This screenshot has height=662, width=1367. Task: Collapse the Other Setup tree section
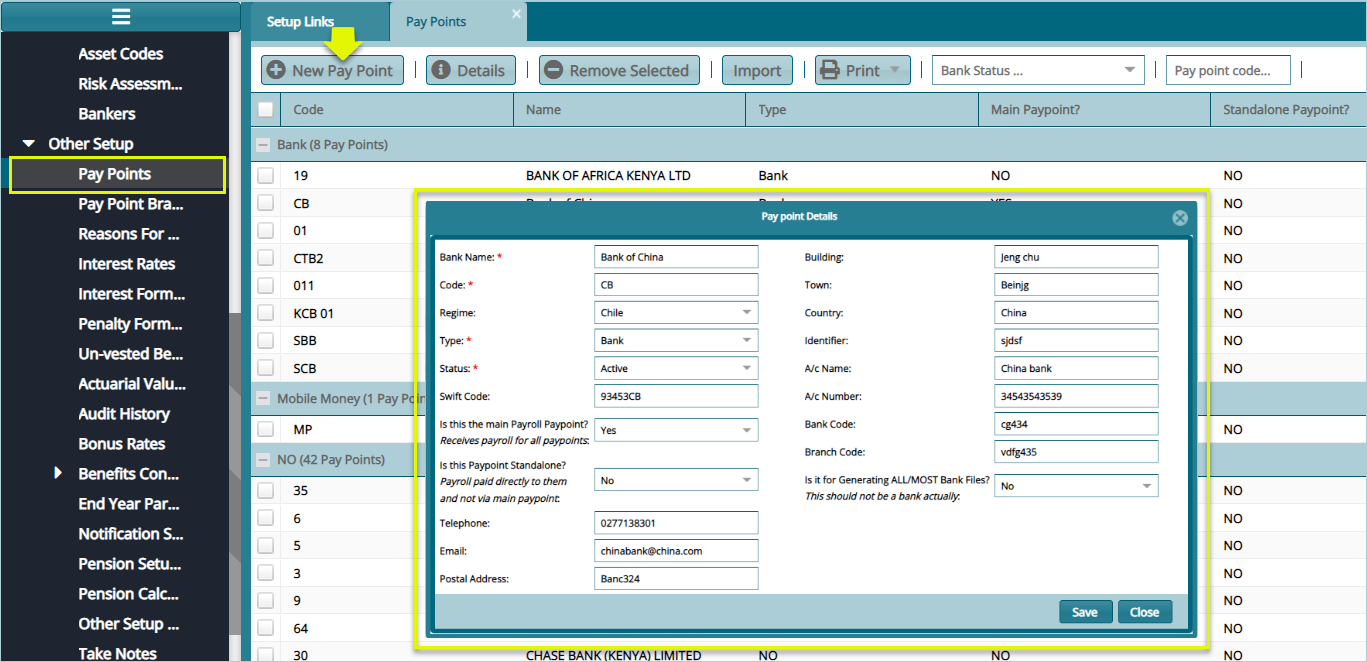(29, 144)
